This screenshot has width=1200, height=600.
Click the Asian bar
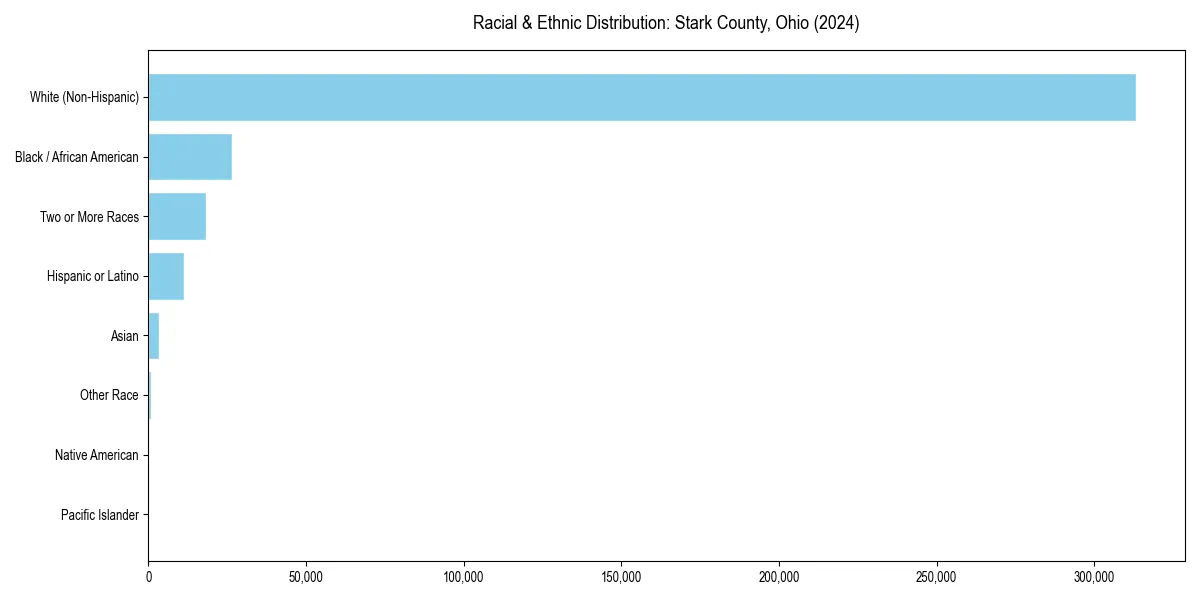point(153,336)
